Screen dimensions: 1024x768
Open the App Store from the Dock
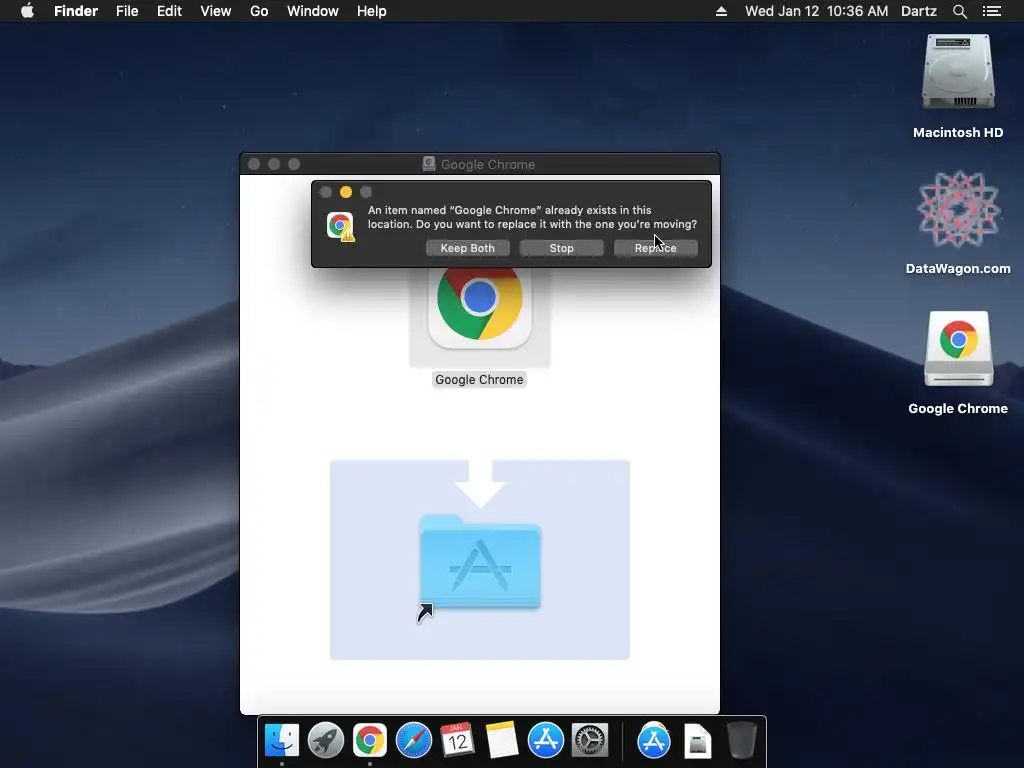(546, 741)
